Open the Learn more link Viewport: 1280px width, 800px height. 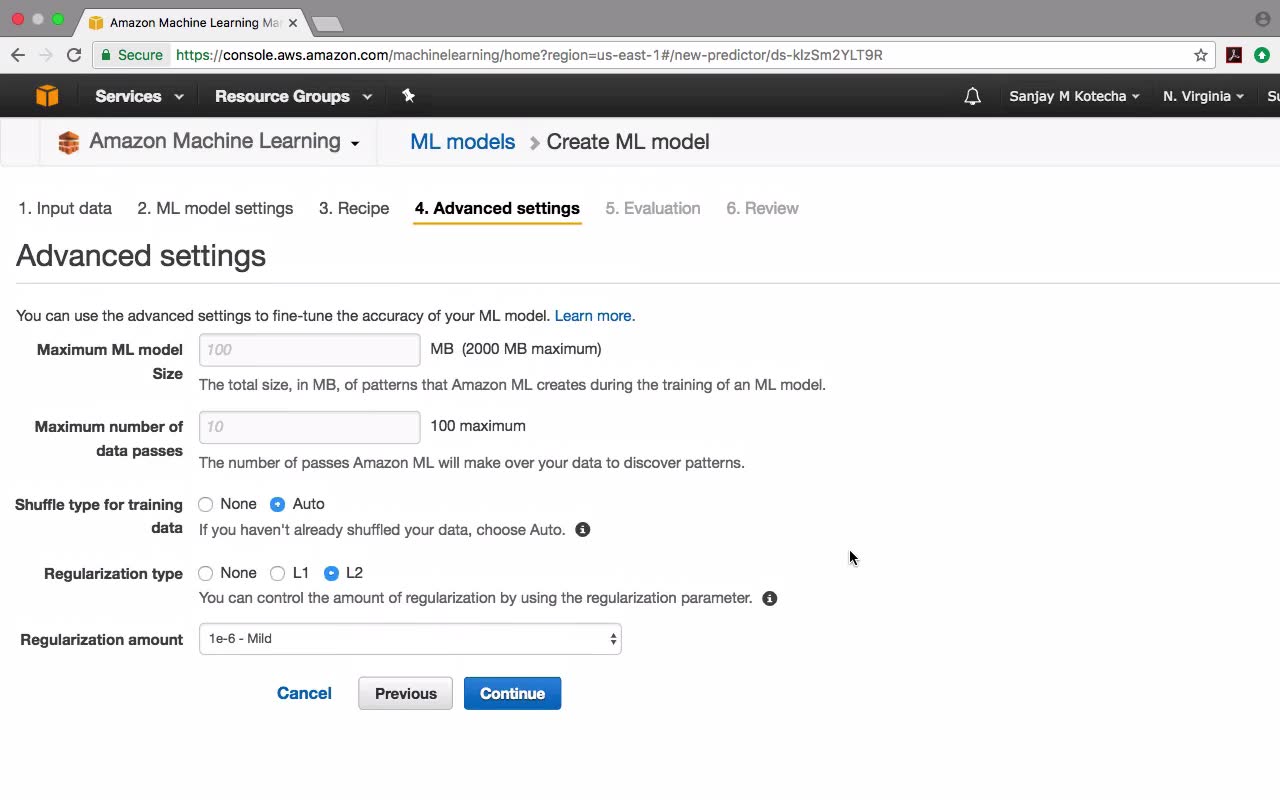tap(595, 316)
